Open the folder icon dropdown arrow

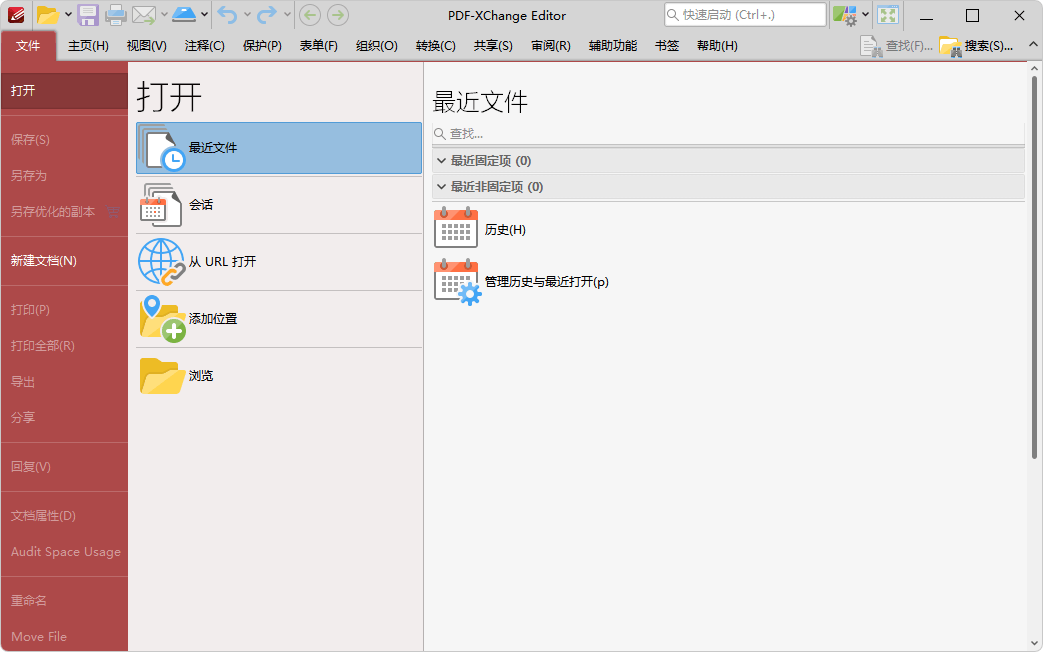tap(68, 15)
